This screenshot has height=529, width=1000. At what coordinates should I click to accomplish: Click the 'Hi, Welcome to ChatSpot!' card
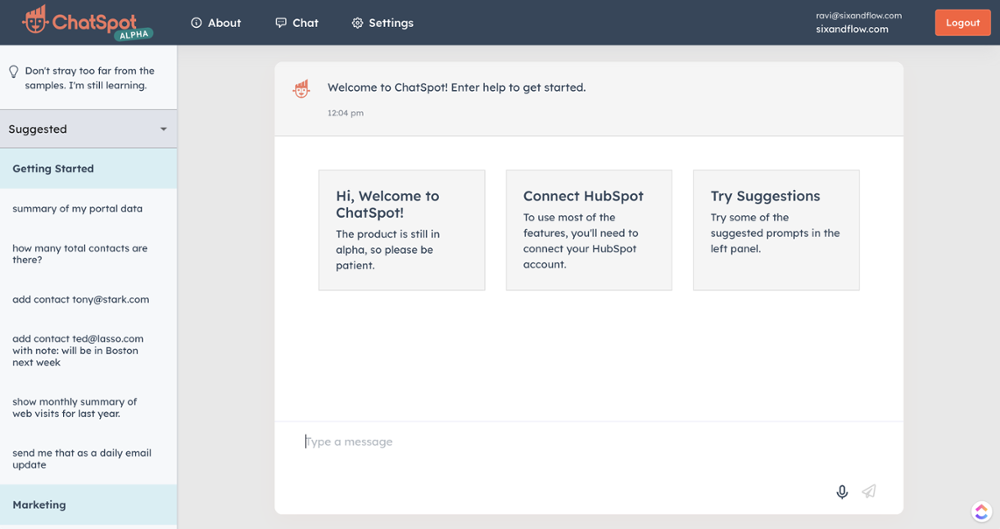[x=402, y=230]
